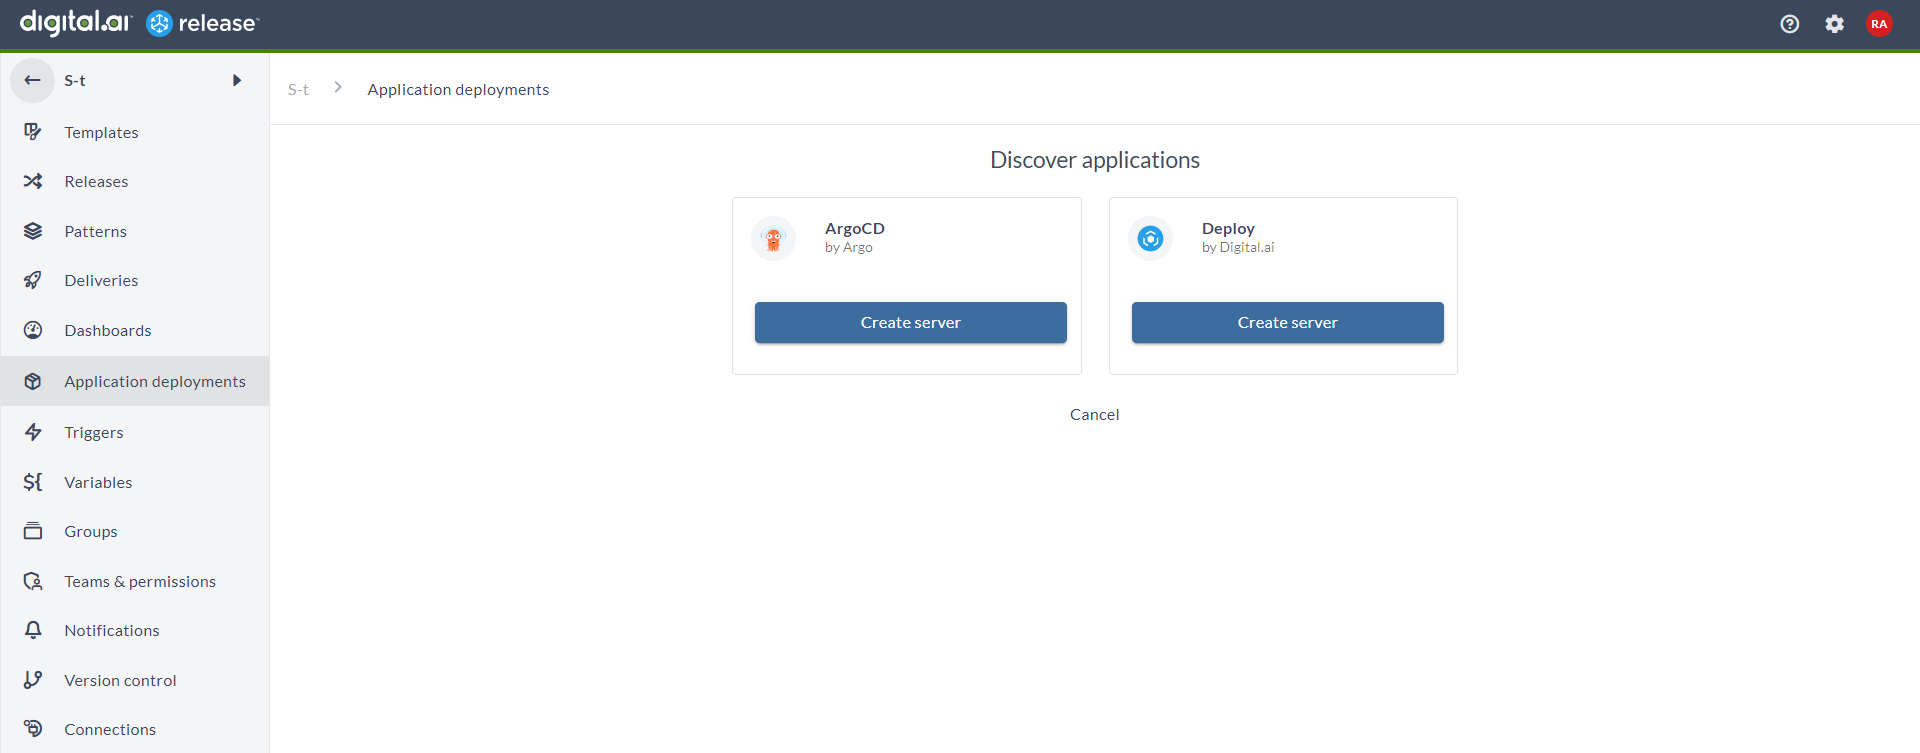Click the 'by Argo' subtitle
Screen dimensions: 1920x753
click(x=848, y=247)
